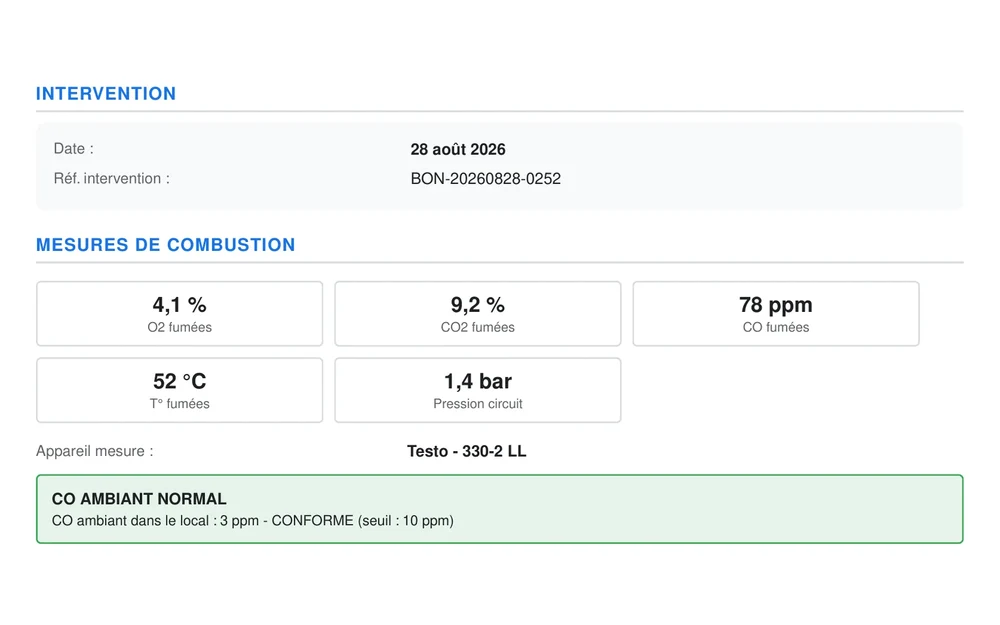The width and height of the screenshot is (1000, 625).
Task: Select the "Appareil mesure :" label
Action: (94, 452)
